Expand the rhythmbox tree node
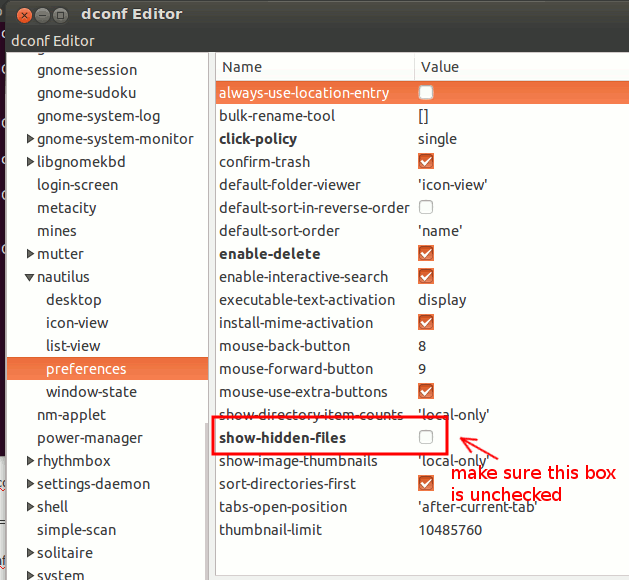Screen dimensions: 629x580 [30, 460]
